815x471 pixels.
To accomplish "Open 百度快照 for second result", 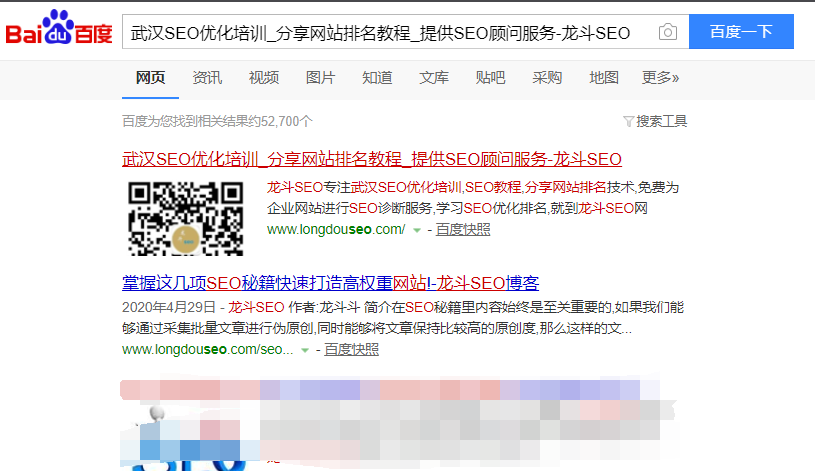I will 351,349.
